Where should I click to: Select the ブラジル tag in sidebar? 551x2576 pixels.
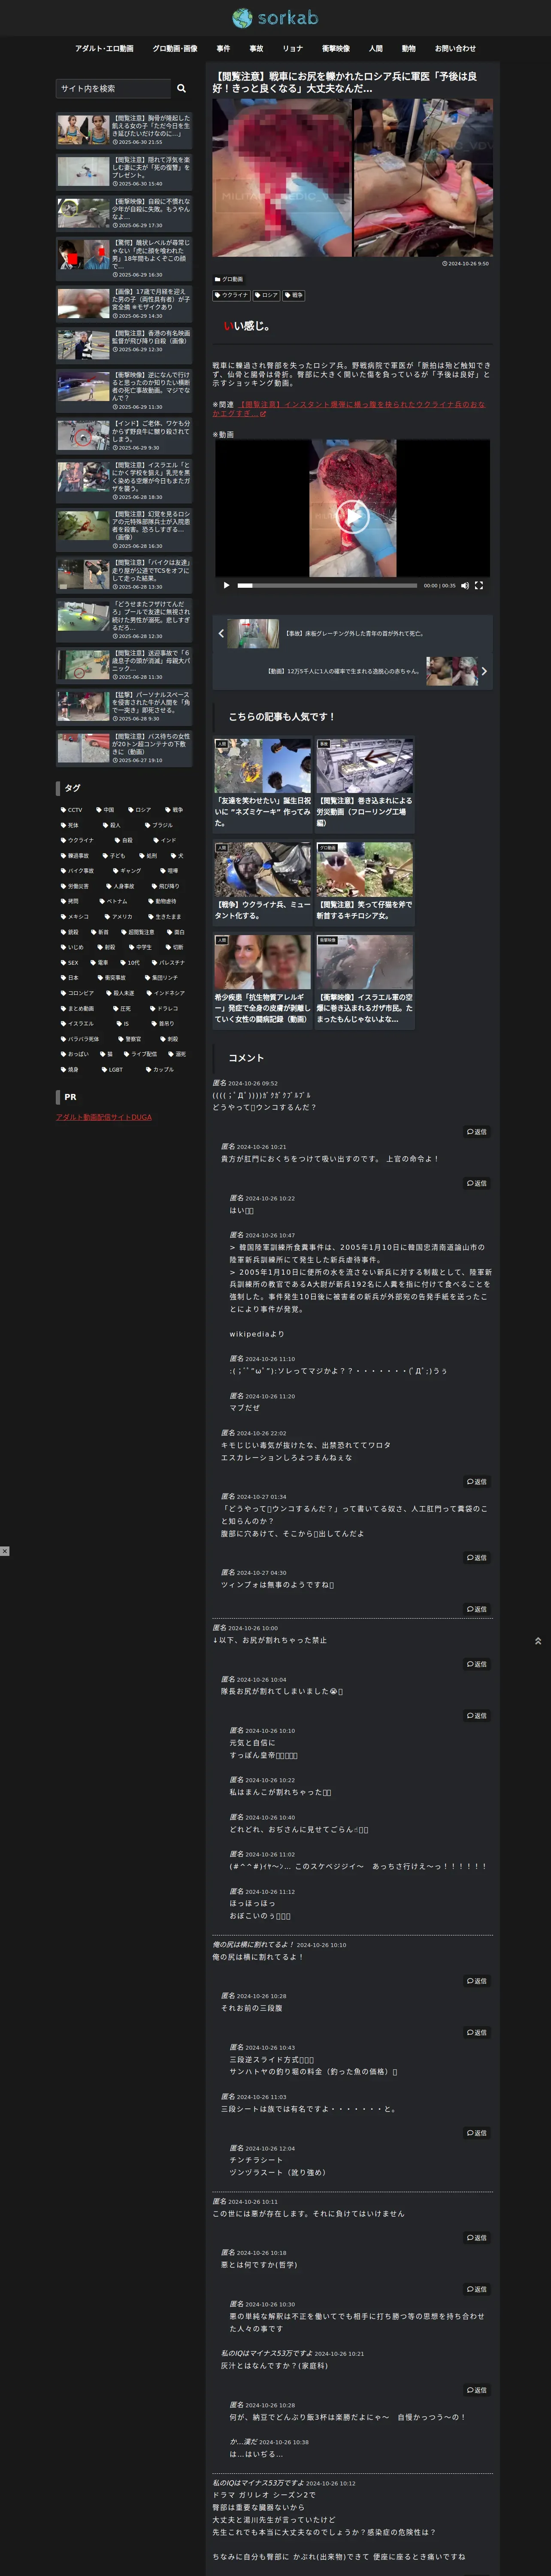159,825
